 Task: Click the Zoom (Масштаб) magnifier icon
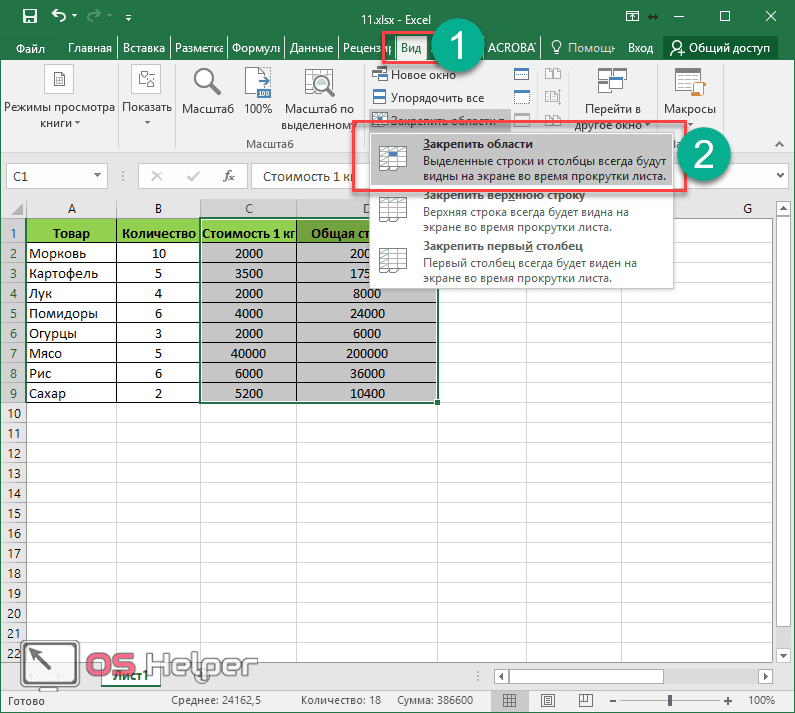207,82
